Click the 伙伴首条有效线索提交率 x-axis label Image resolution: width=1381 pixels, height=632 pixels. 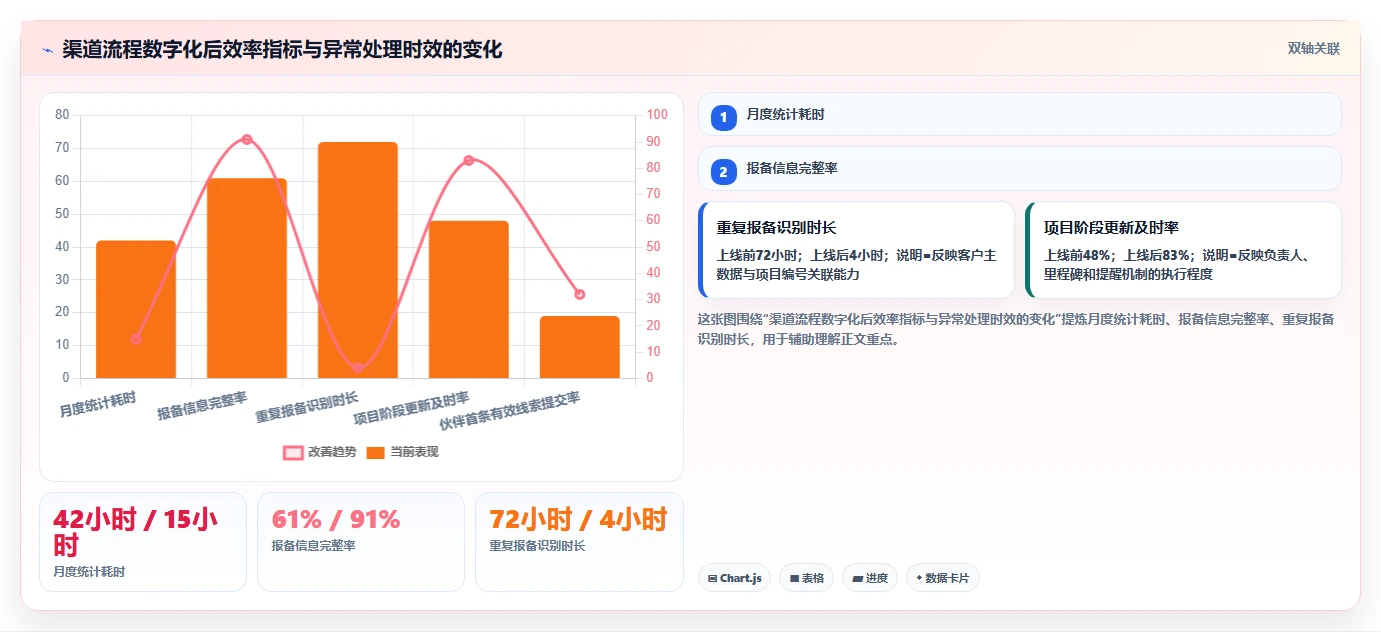coord(509,411)
